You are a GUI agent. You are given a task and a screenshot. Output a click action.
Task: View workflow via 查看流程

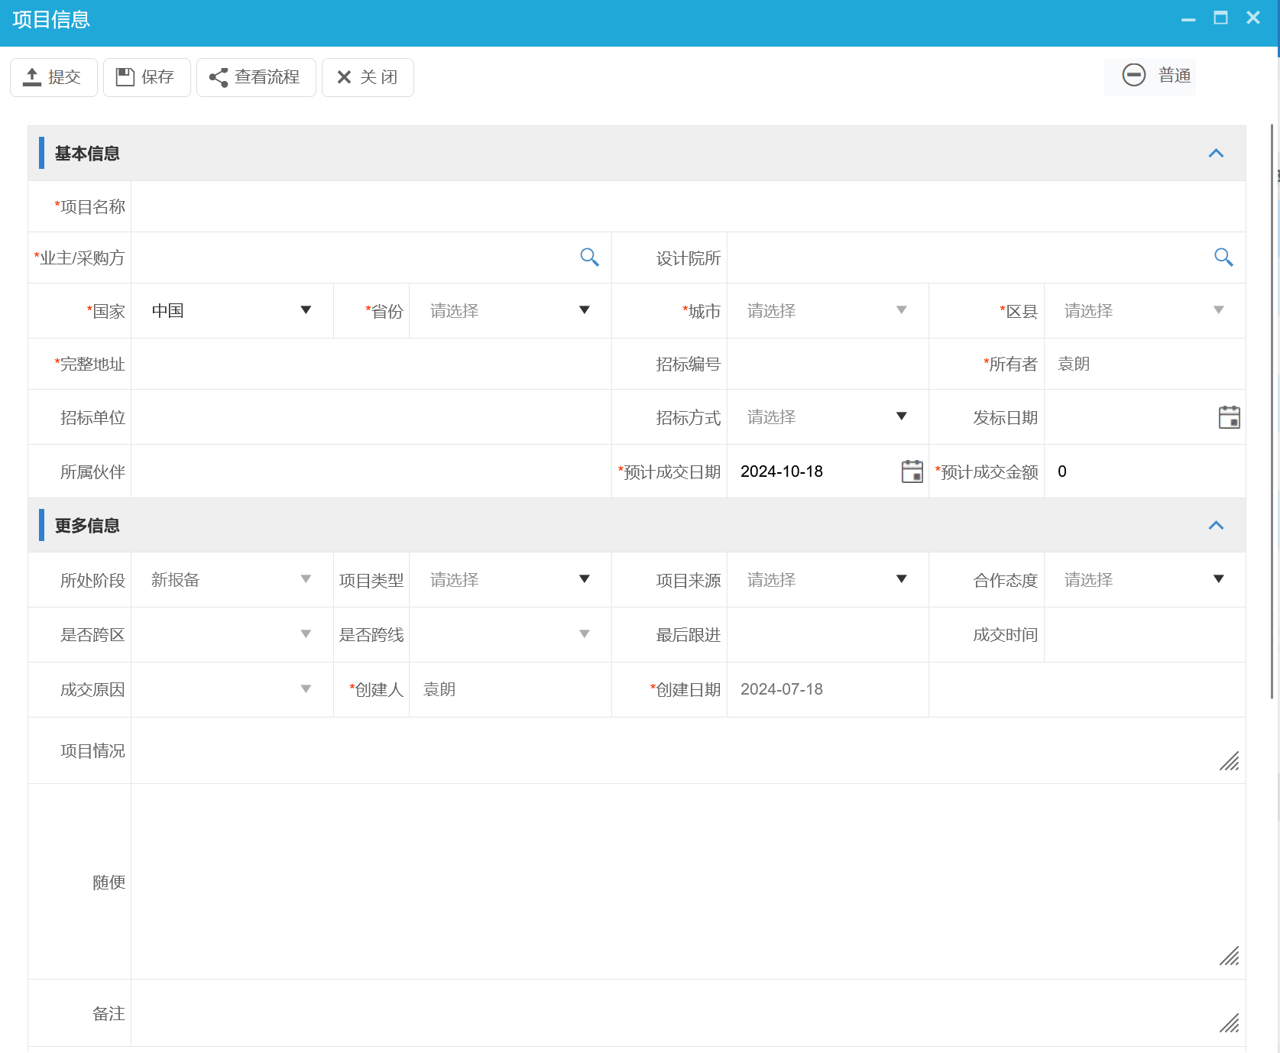click(256, 77)
